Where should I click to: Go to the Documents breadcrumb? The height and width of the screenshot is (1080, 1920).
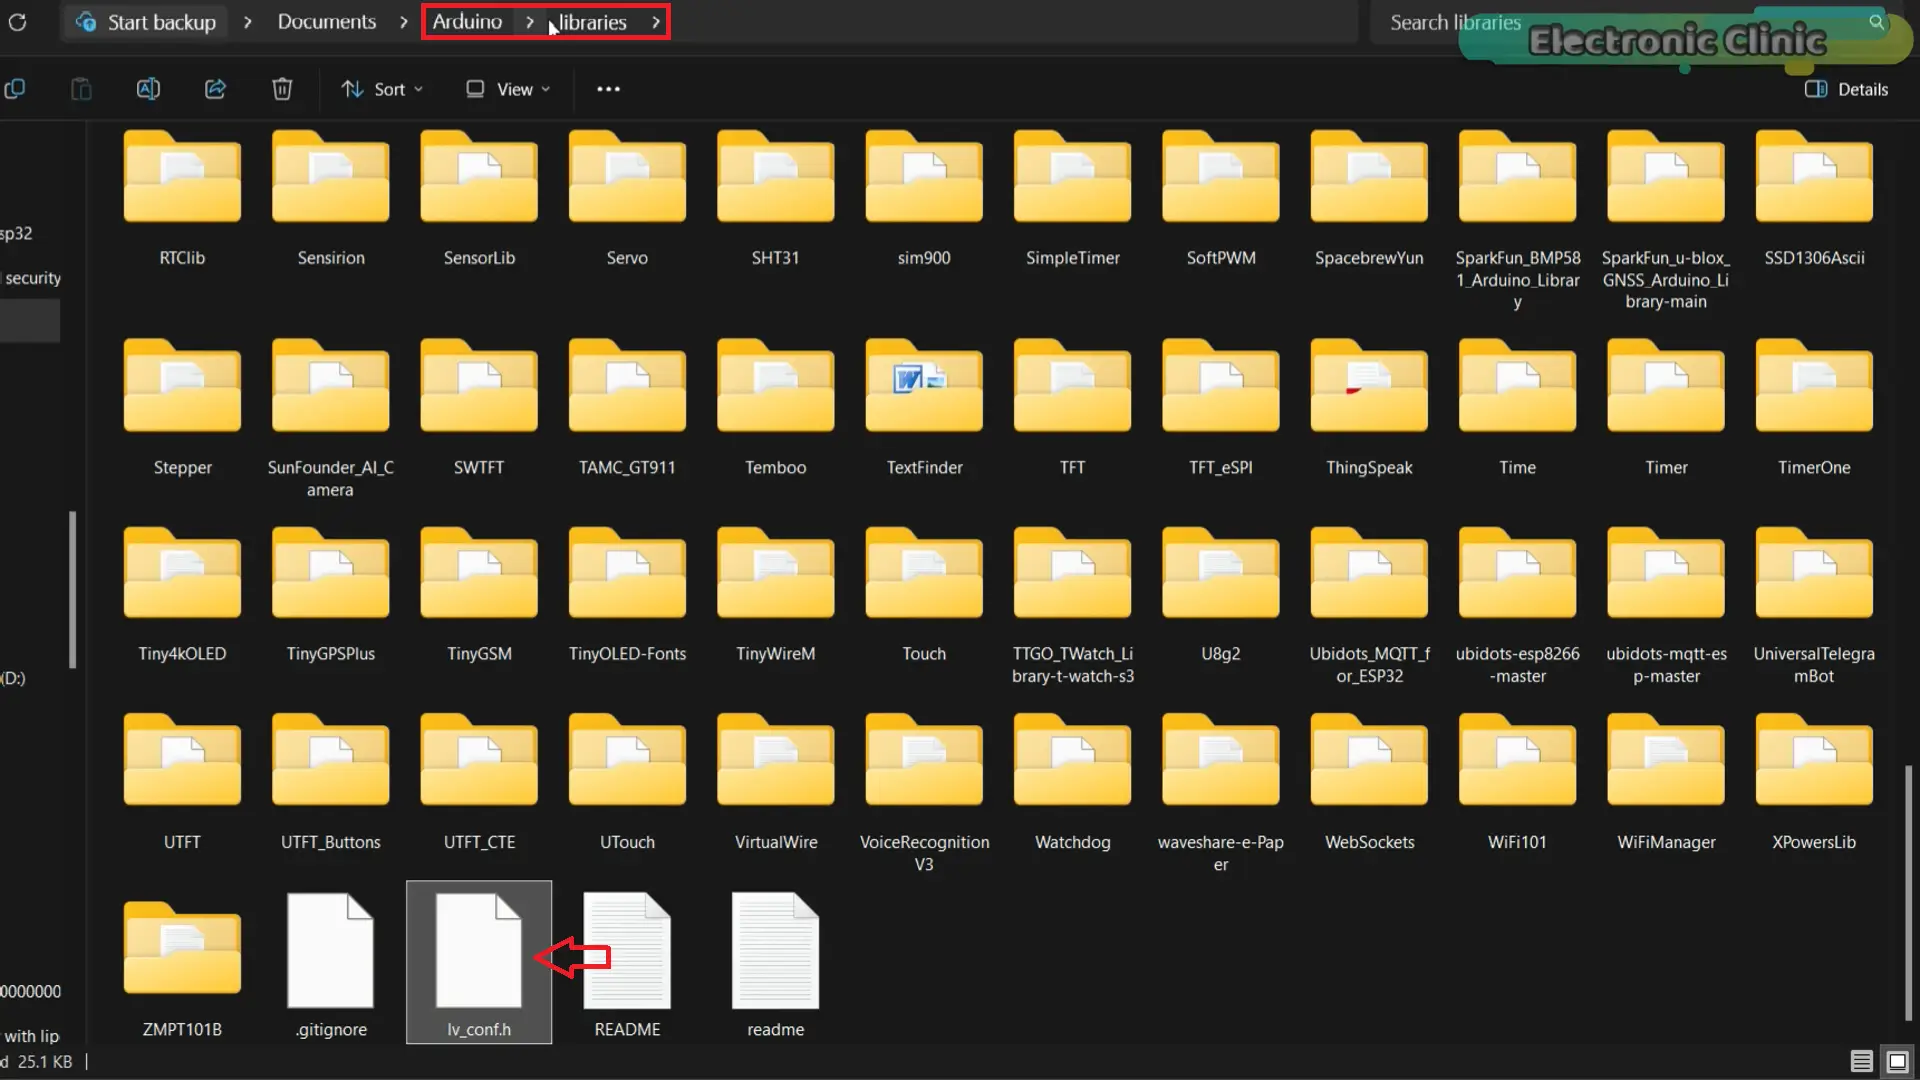[x=327, y=22]
